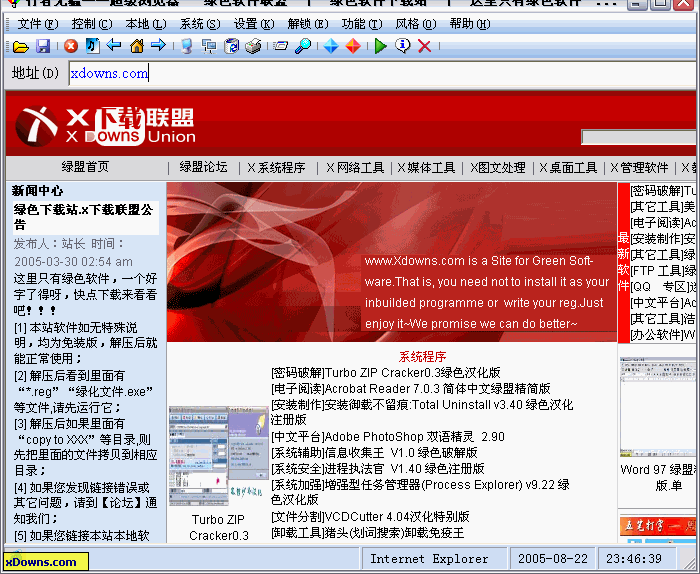Click the green play triangle icon
The height and width of the screenshot is (574, 700).
coord(380,46)
